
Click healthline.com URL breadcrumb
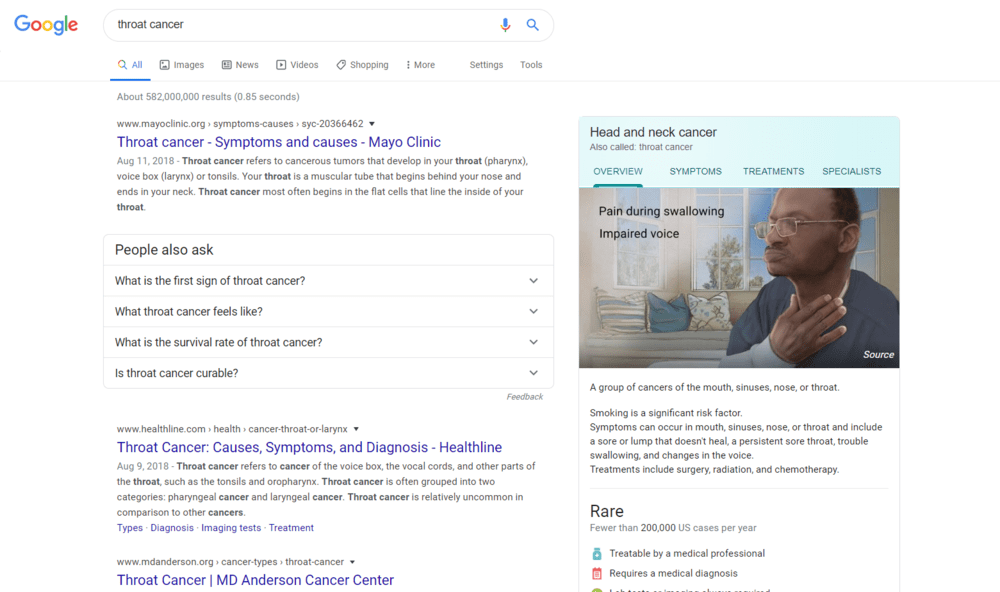(232, 429)
